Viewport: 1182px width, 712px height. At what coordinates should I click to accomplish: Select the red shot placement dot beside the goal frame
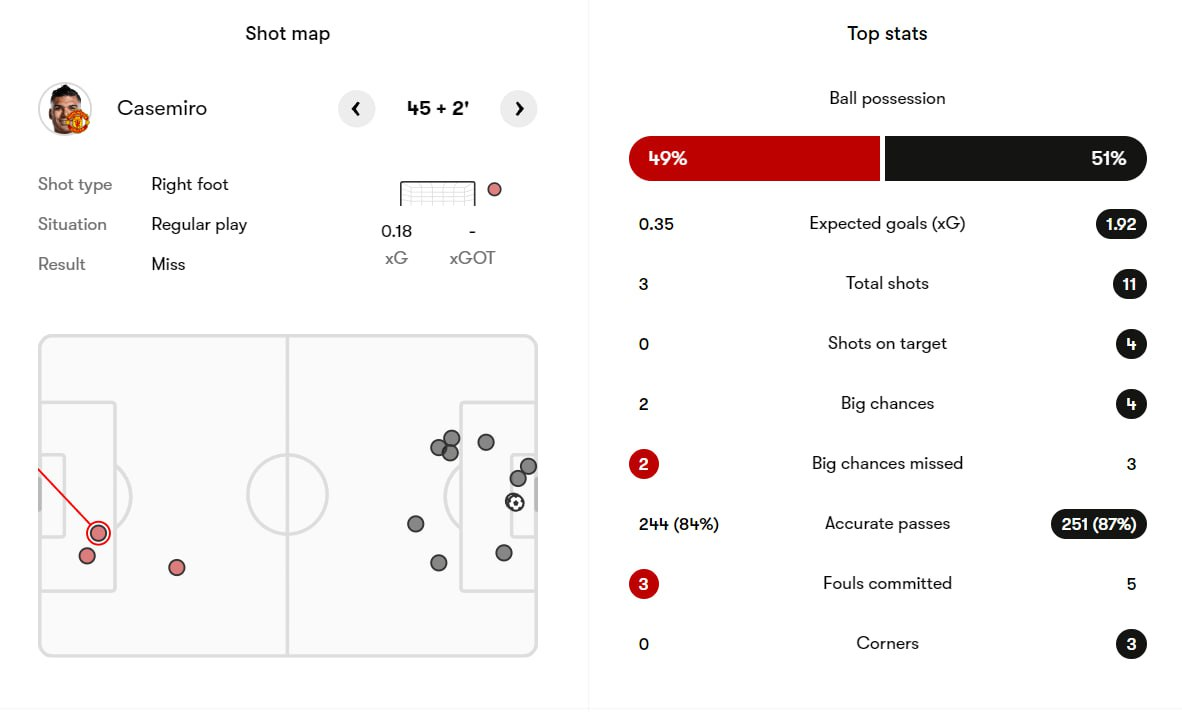click(x=494, y=189)
